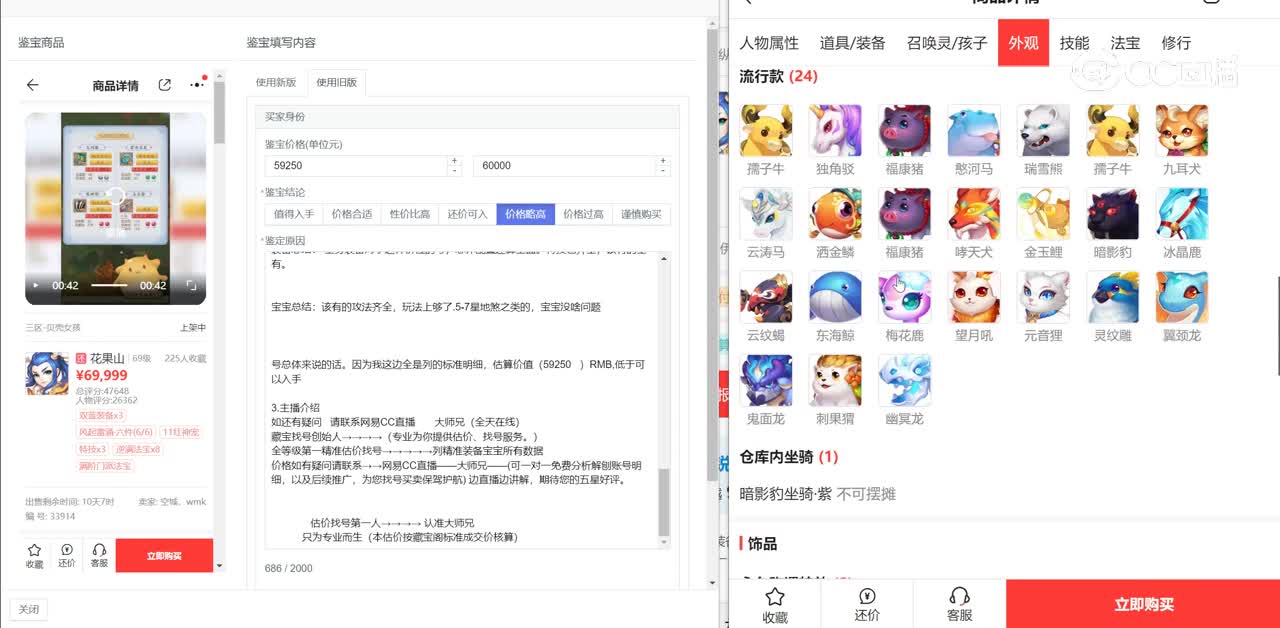This screenshot has width=1280, height=628.
Task: Open video fullscreen mode
Action: [x=191, y=285]
